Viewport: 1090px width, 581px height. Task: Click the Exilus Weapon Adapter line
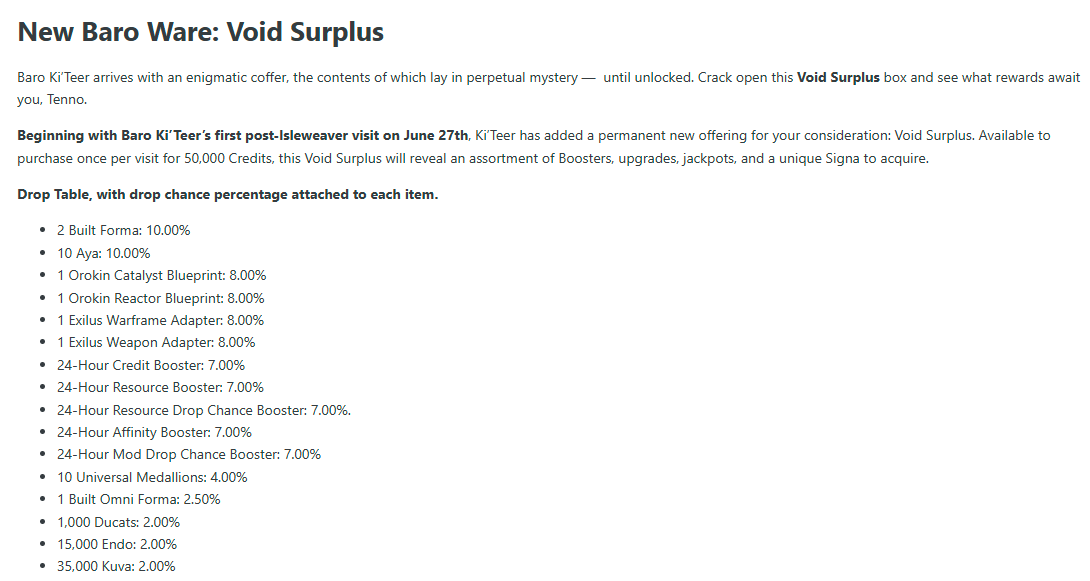pos(156,343)
